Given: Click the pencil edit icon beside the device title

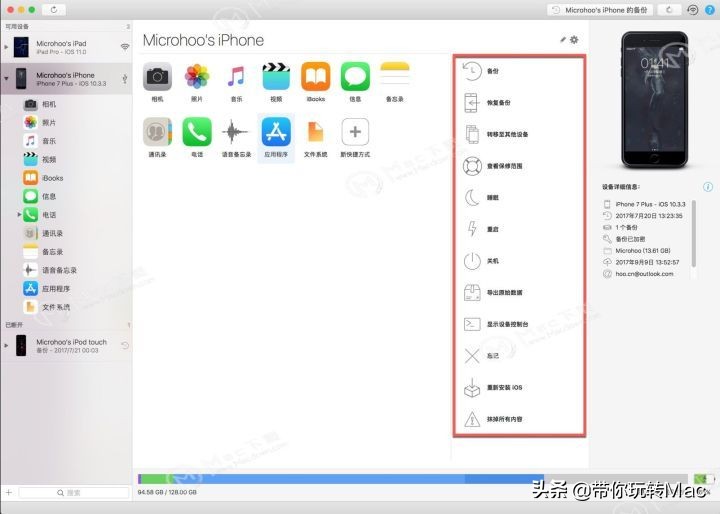Looking at the screenshot, I should pyautogui.click(x=562, y=40).
